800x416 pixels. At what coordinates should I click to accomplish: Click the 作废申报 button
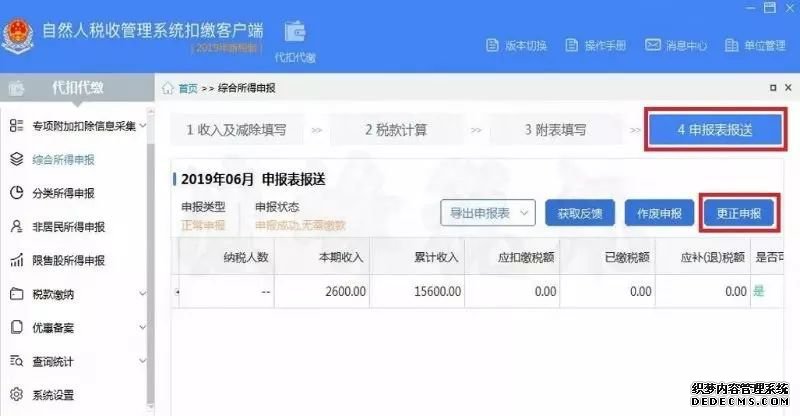coord(659,213)
